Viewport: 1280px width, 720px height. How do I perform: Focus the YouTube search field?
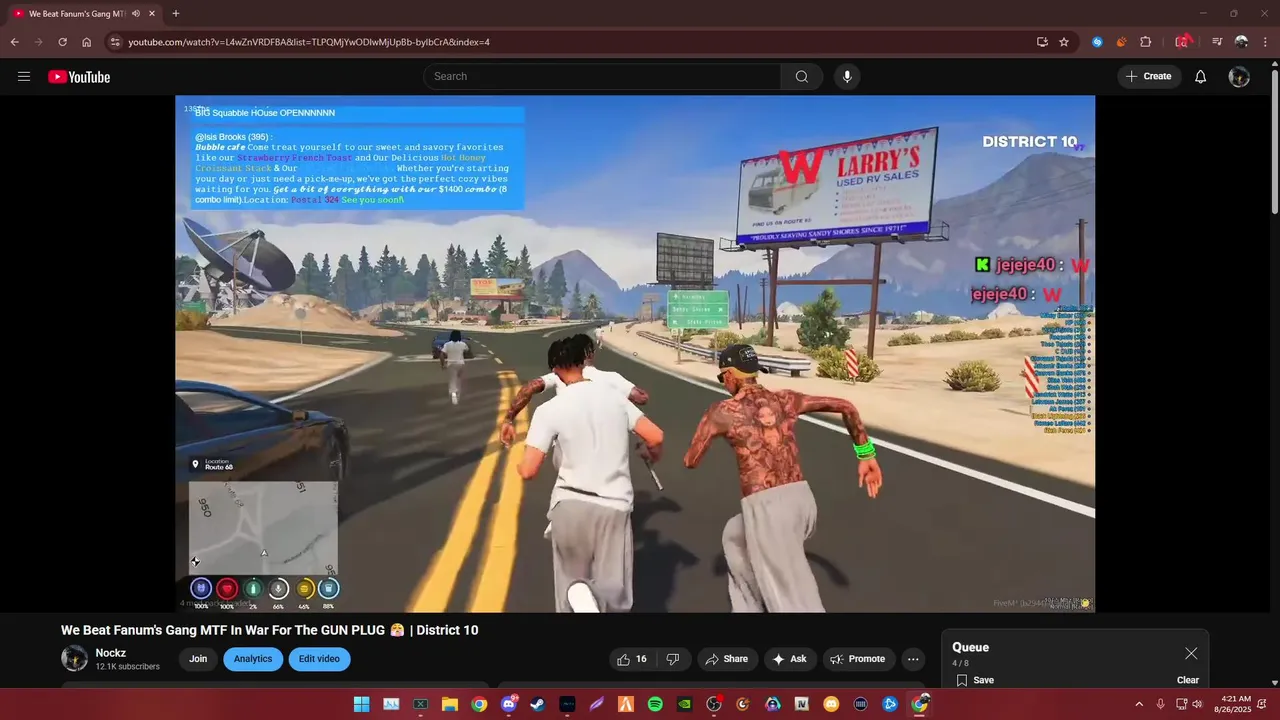602,77
